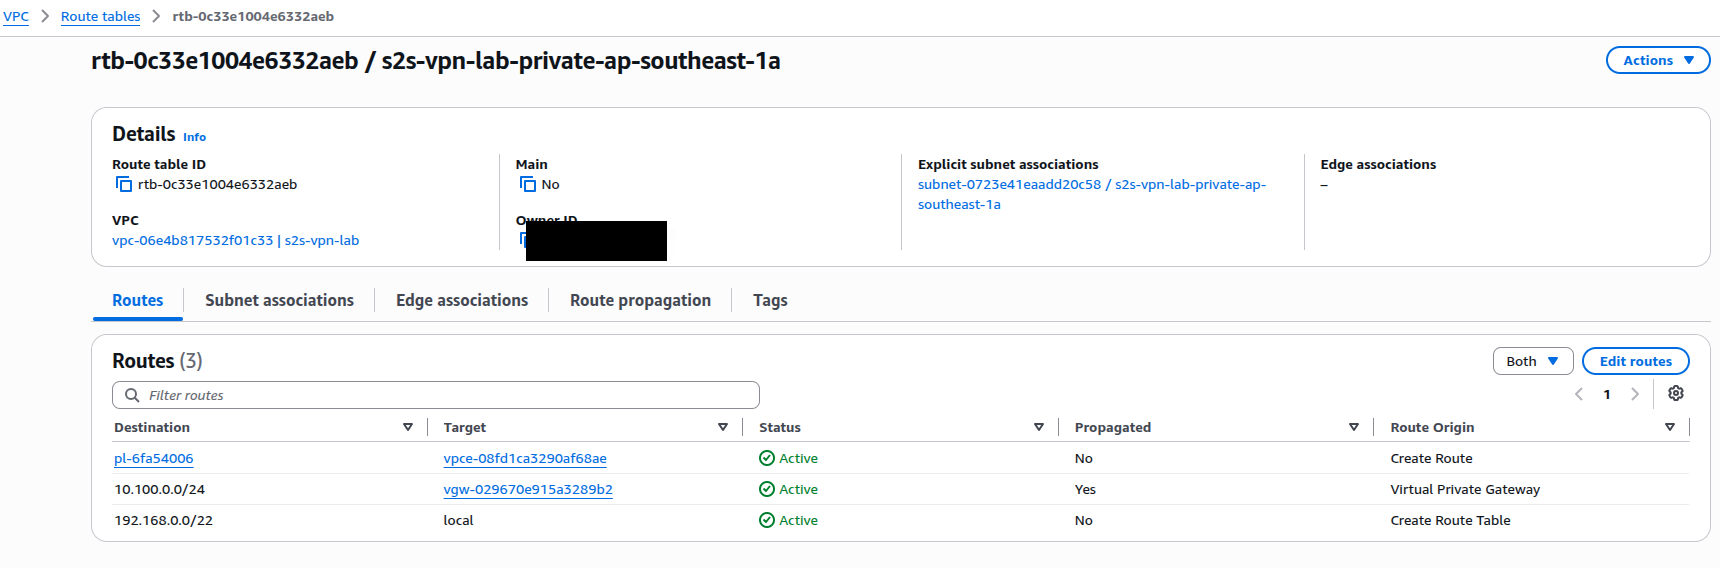This screenshot has width=1720, height=568.
Task: Click Active status icon for pl-6fa54006 row
Action: pos(767,458)
